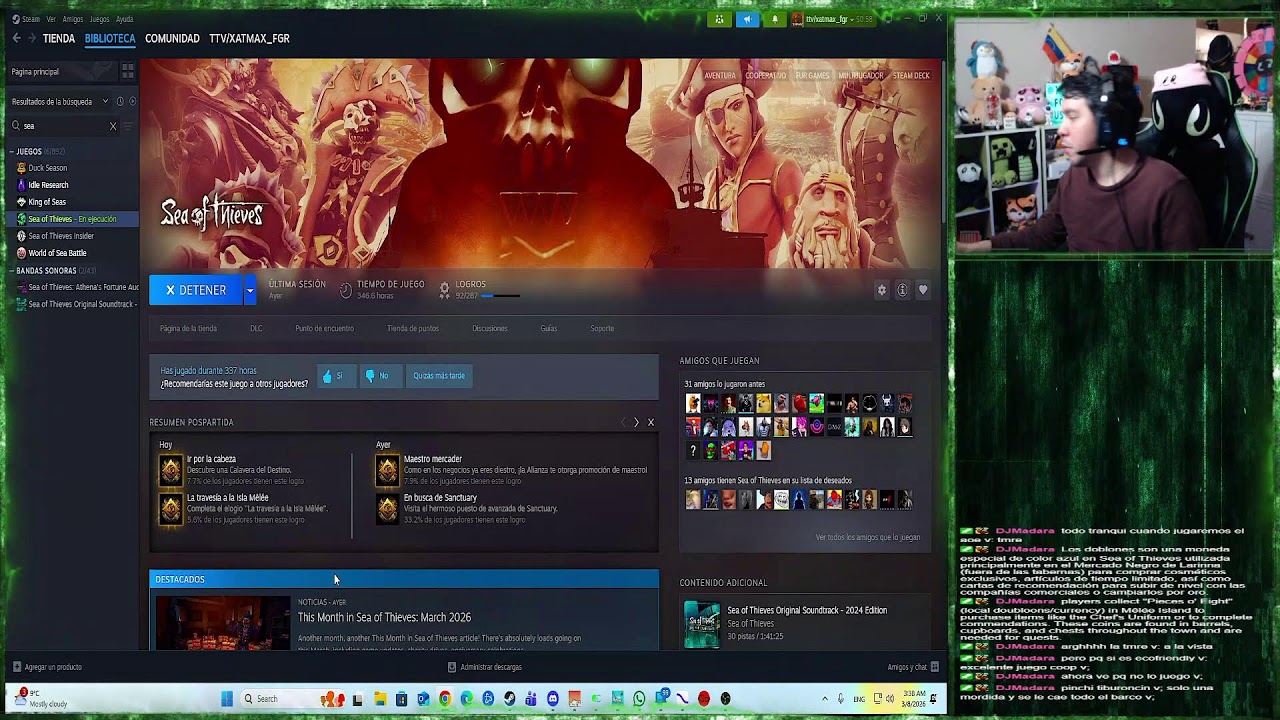This screenshot has width=1280, height=720.
Task: Click the library search field
Action: [62, 126]
